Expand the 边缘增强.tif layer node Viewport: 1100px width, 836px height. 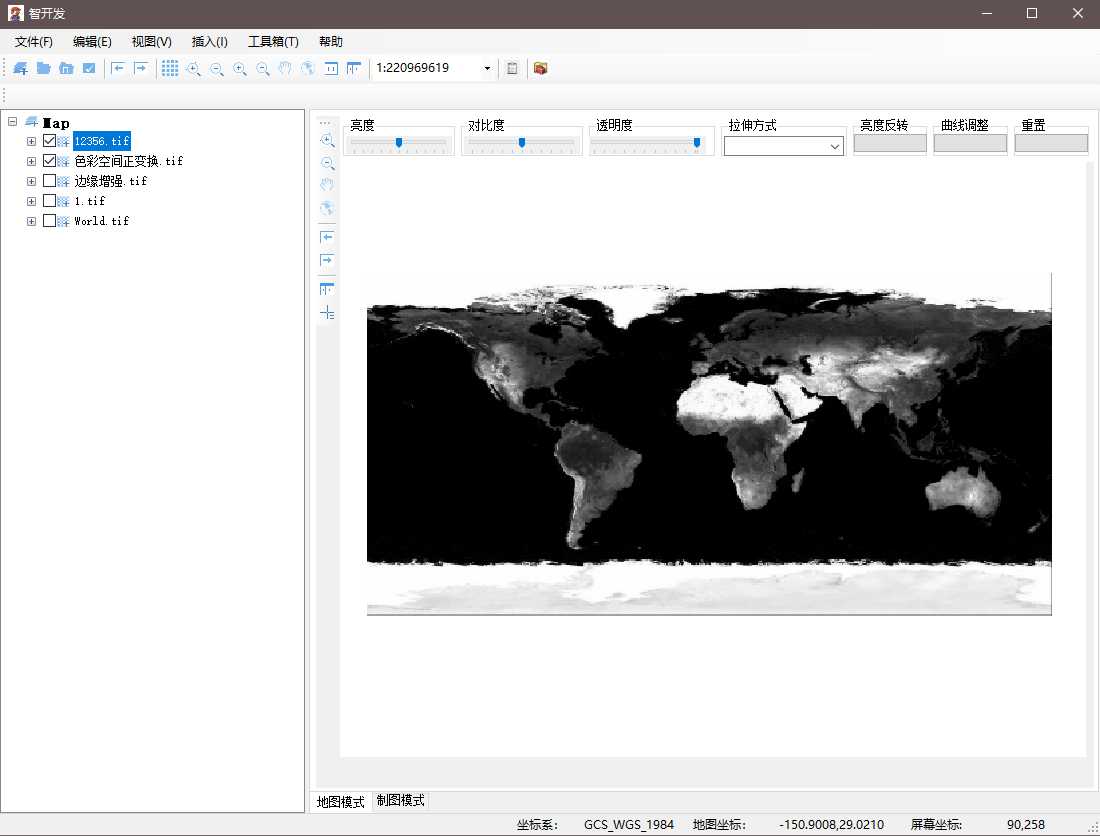[31, 181]
